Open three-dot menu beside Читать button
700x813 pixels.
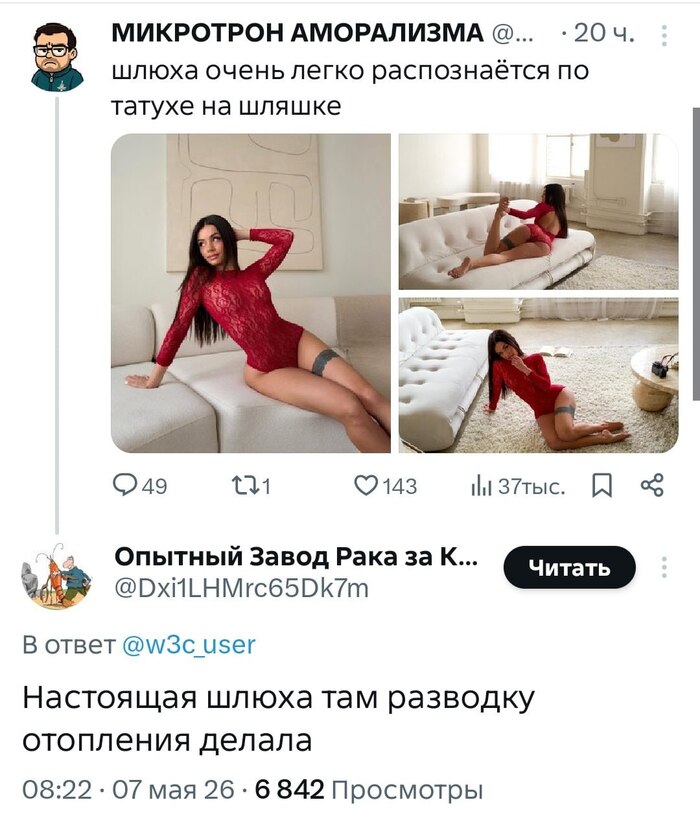(x=664, y=567)
